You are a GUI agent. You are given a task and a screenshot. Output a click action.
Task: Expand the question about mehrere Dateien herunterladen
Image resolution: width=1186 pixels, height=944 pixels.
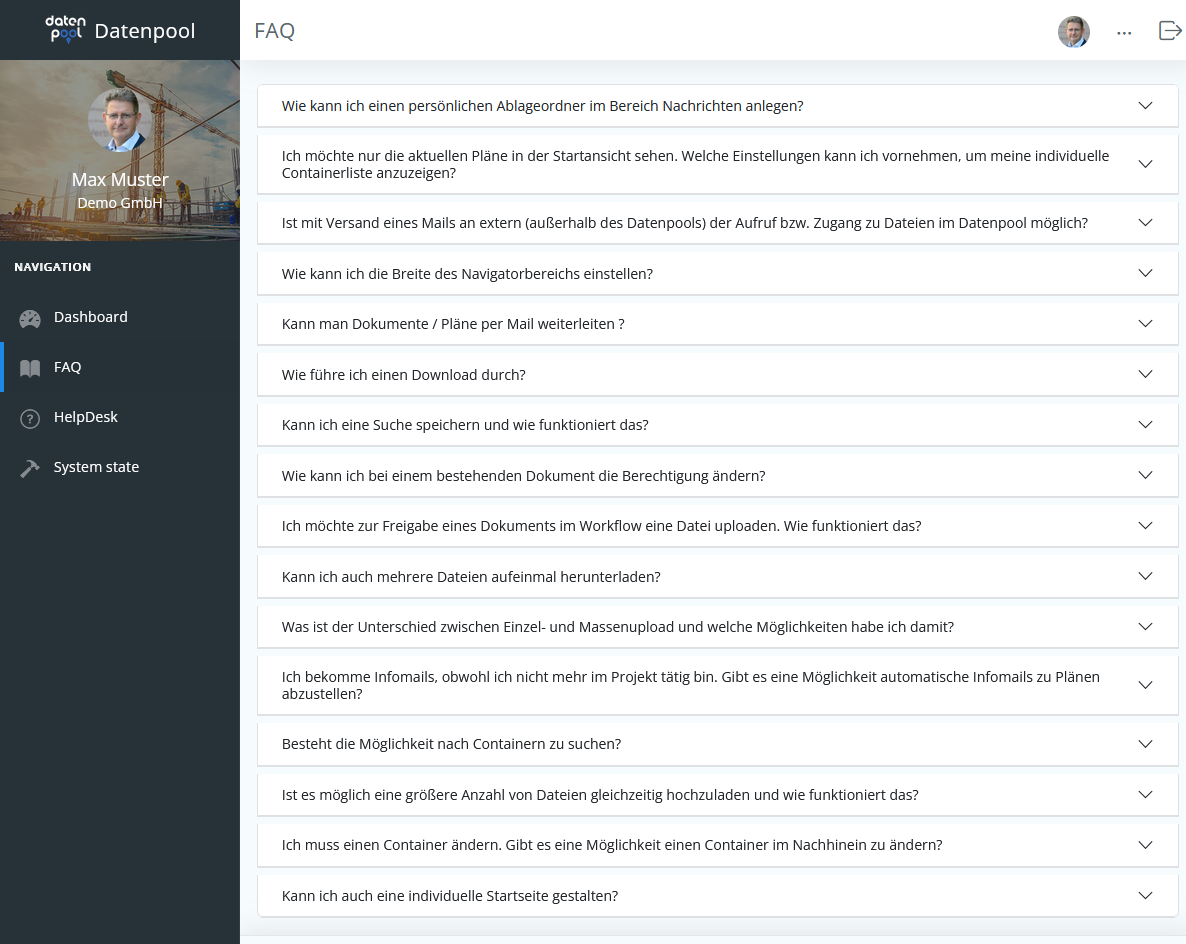pyautogui.click(x=1145, y=575)
